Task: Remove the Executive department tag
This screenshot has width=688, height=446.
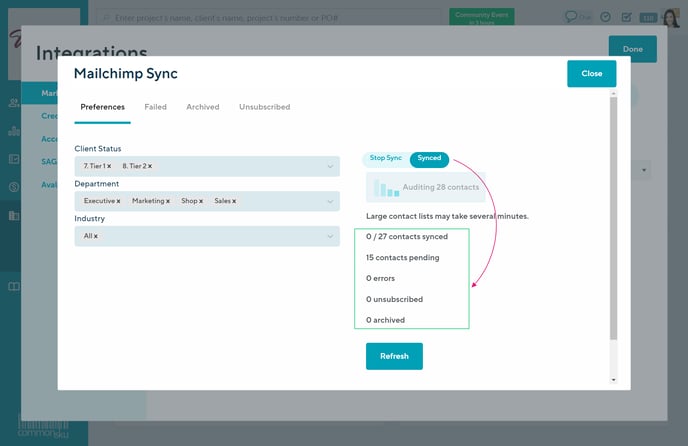Action: [118, 201]
